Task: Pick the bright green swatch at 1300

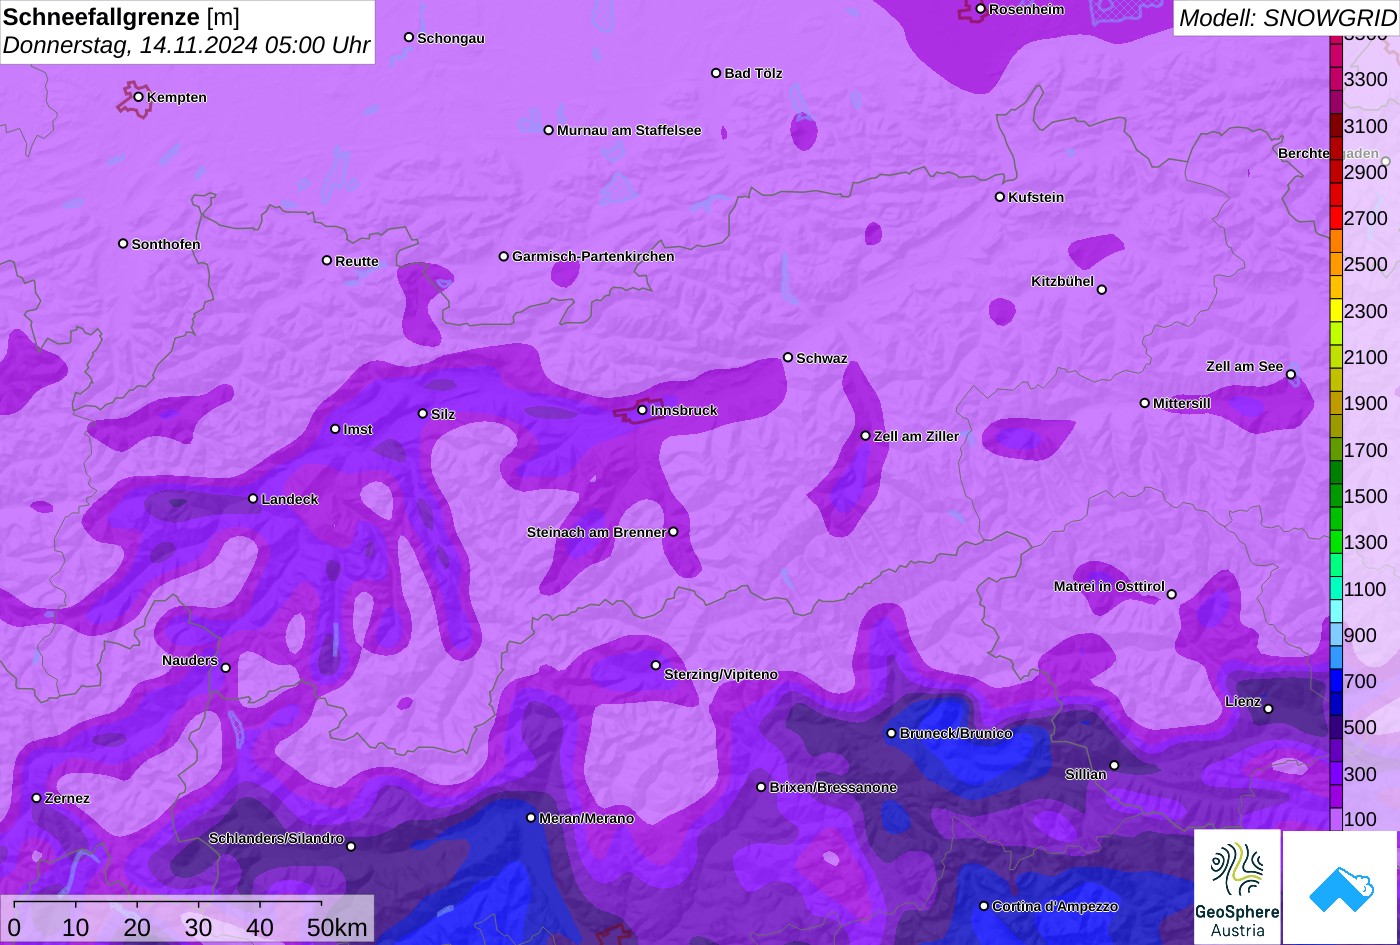Action: coord(1336,542)
